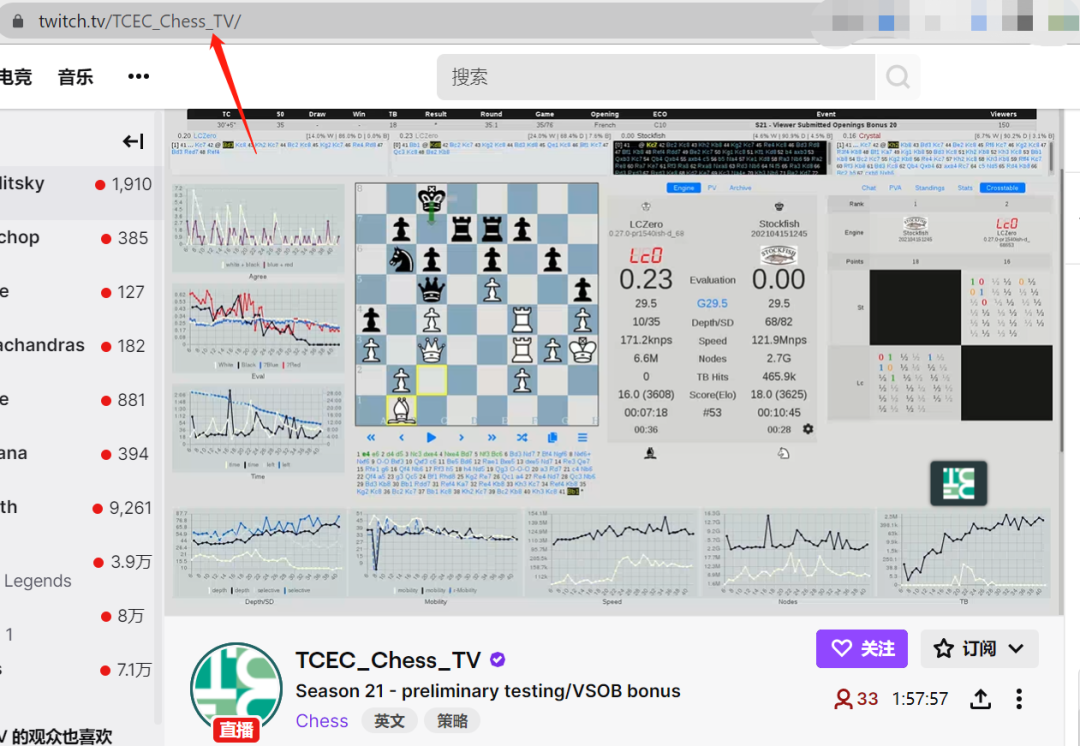Click the lock icon in the address bar
The height and width of the screenshot is (746, 1080).
pyautogui.click(x=18, y=21)
